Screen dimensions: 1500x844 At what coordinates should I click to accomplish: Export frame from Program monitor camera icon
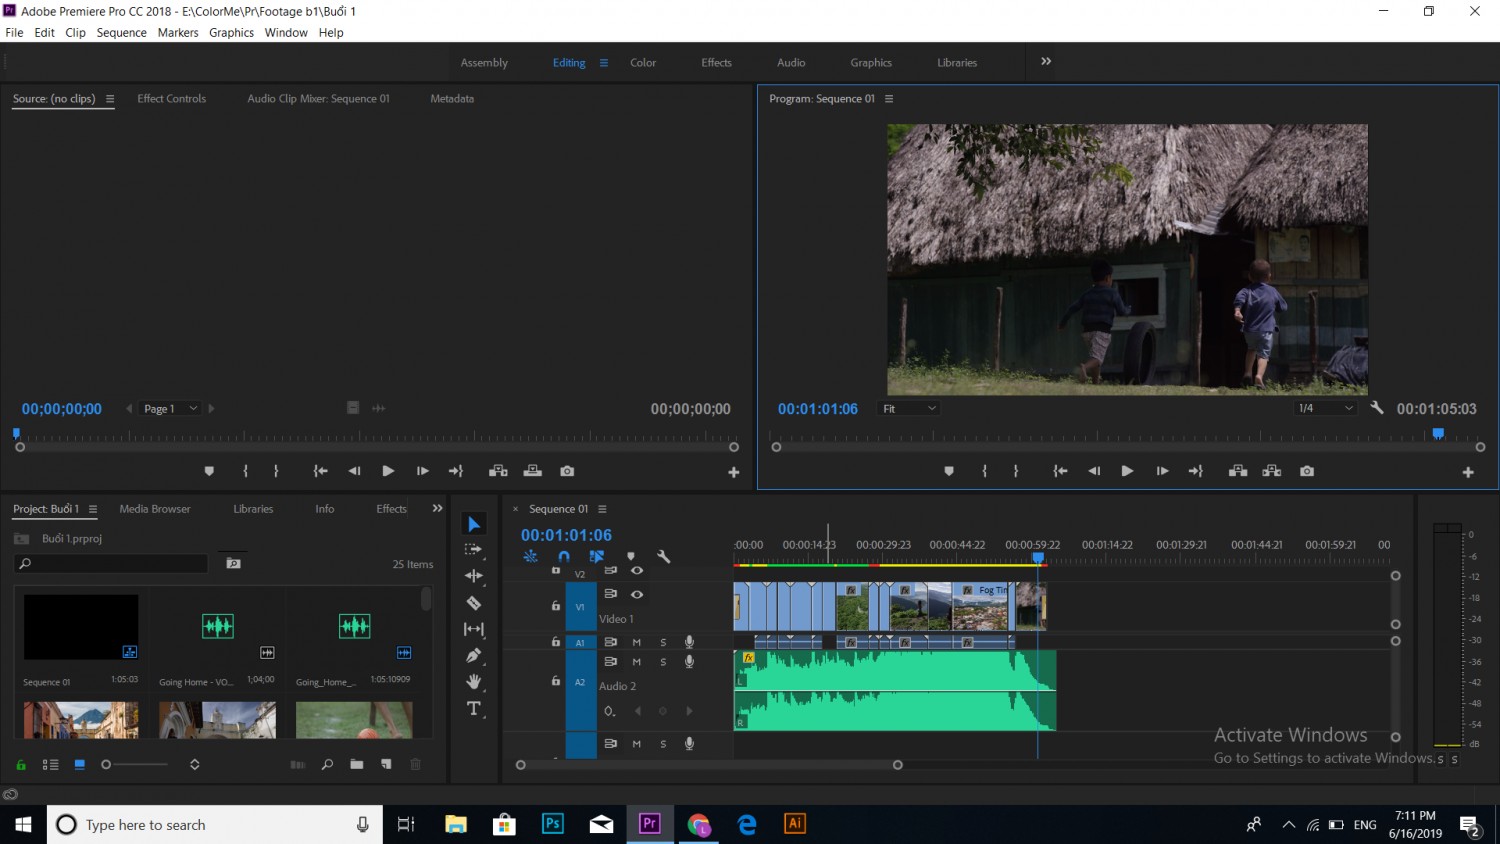(1307, 471)
